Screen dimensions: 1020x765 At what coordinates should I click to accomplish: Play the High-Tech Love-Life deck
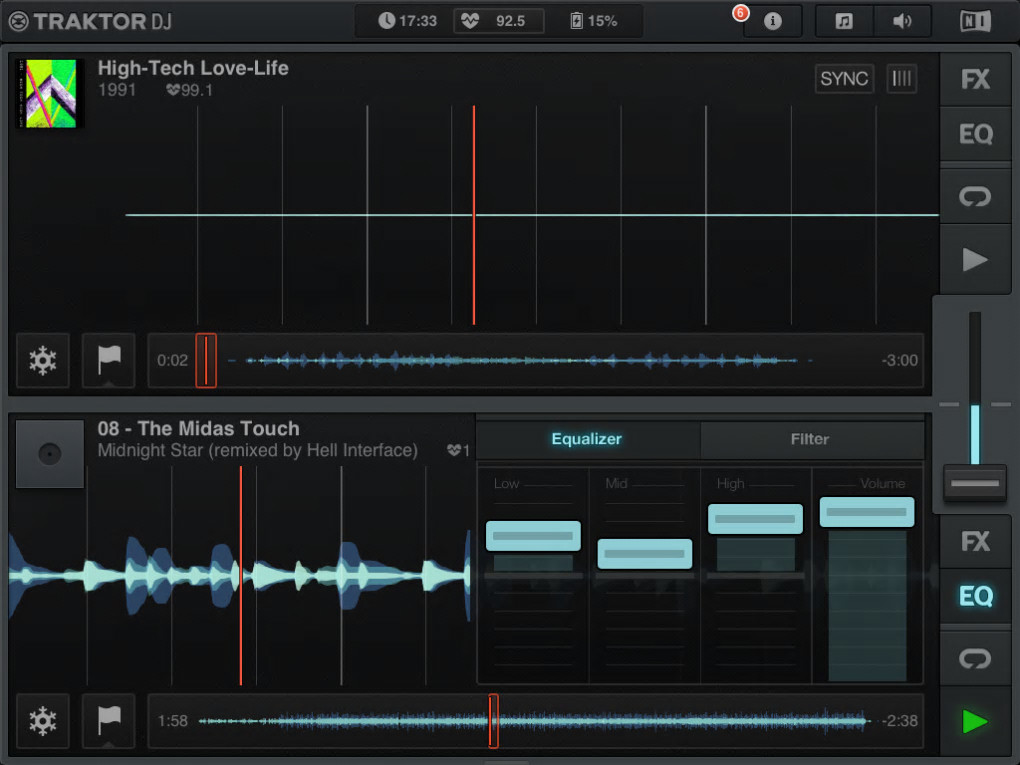[975, 259]
